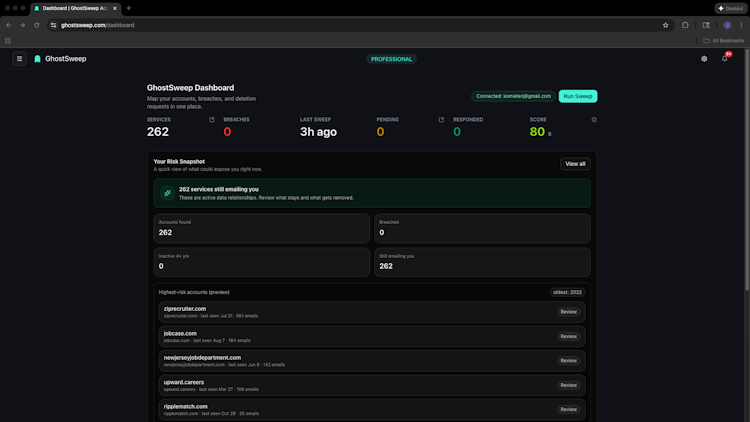Open the browser side panel icon
Image resolution: width=750 pixels, height=422 pixels.
click(706, 25)
